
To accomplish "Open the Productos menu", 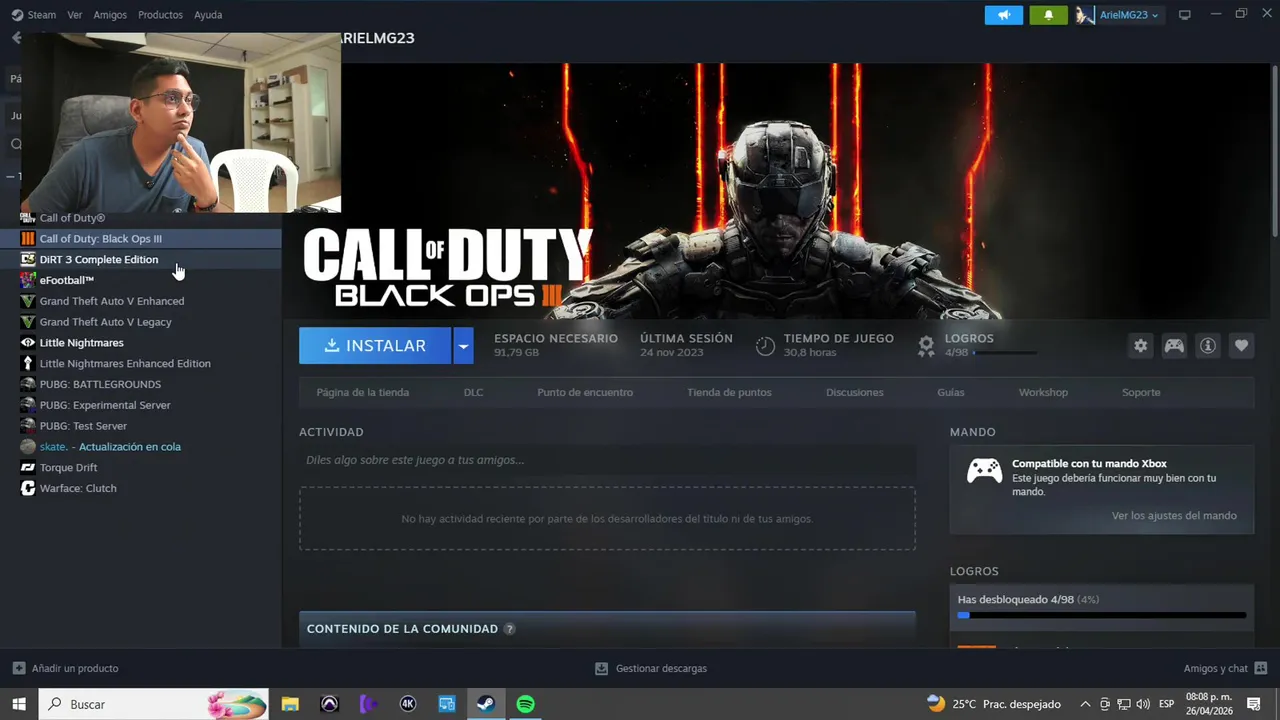I will tap(160, 15).
